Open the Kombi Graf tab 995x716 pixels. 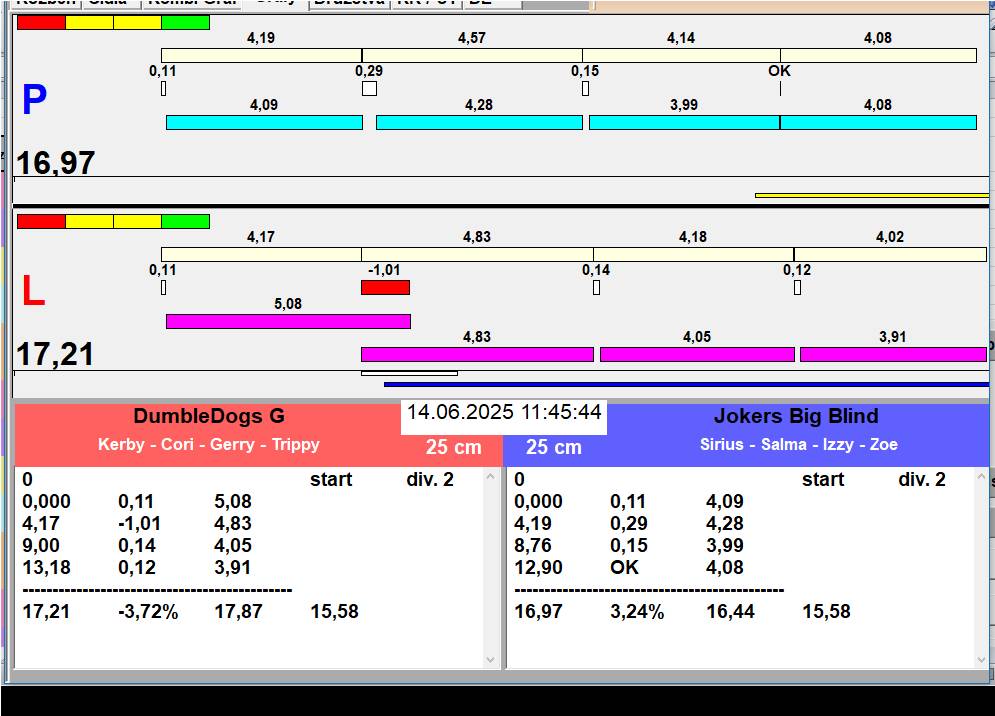pos(190,3)
